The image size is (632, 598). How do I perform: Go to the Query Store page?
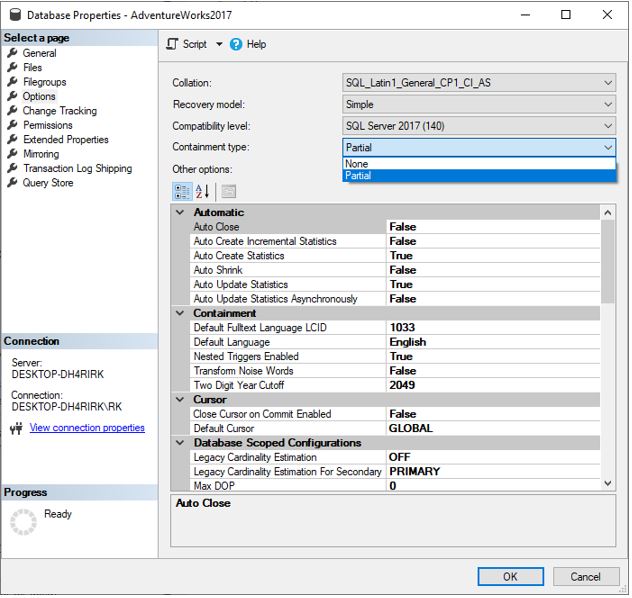tap(47, 183)
